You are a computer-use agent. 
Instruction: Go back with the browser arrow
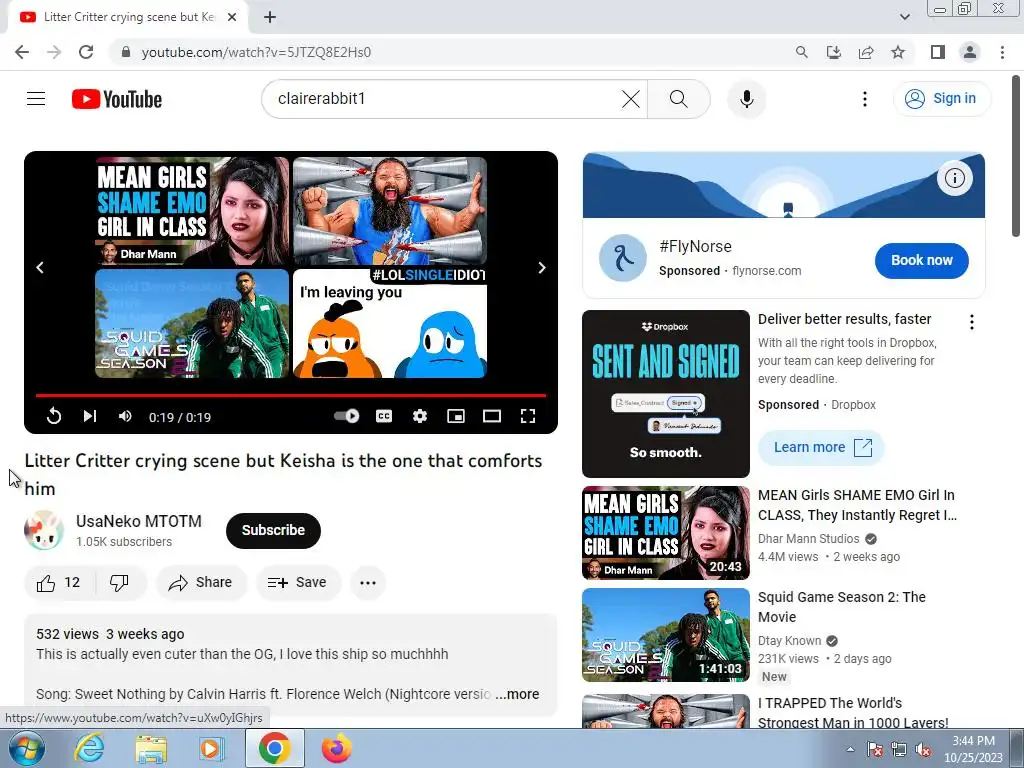[x=22, y=52]
